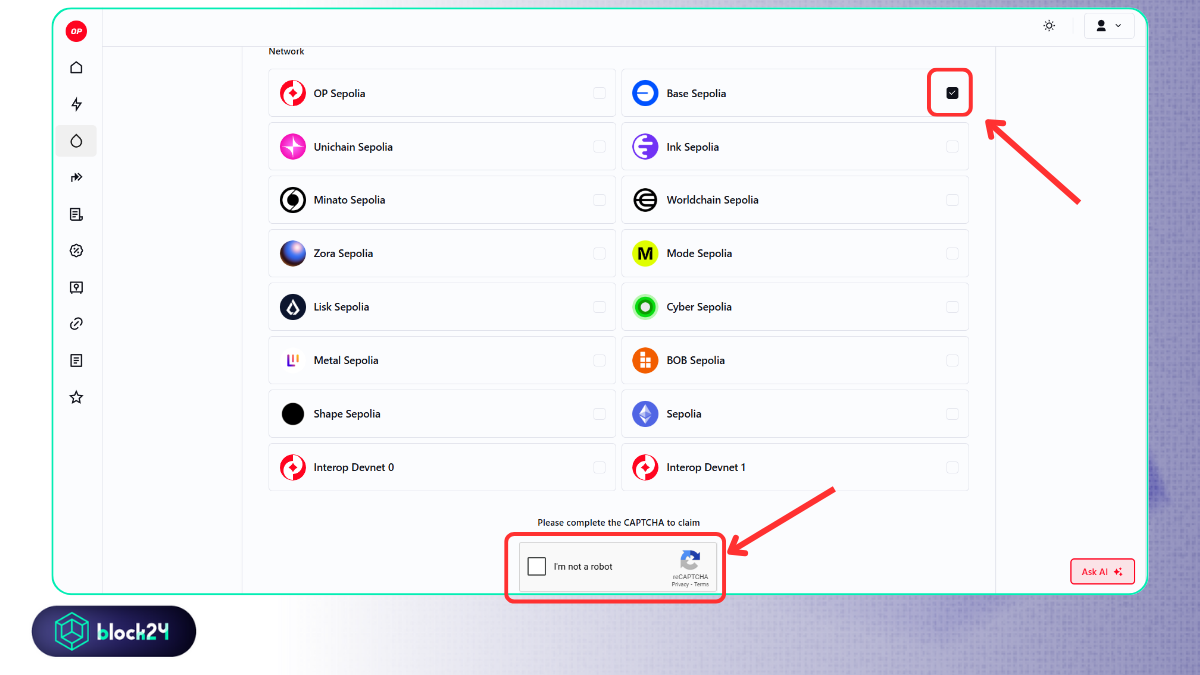Click the 'Zora Sepolia' network name

[343, 254]
